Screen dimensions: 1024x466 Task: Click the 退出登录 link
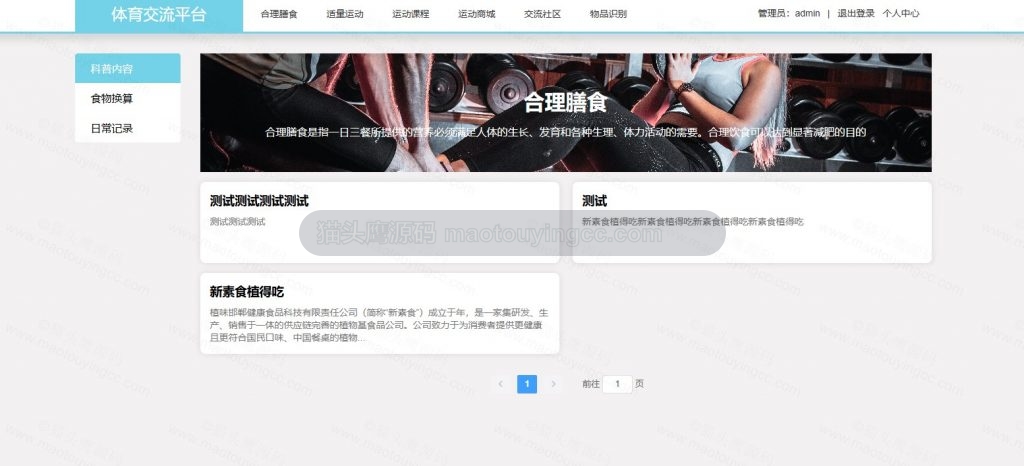856,13
